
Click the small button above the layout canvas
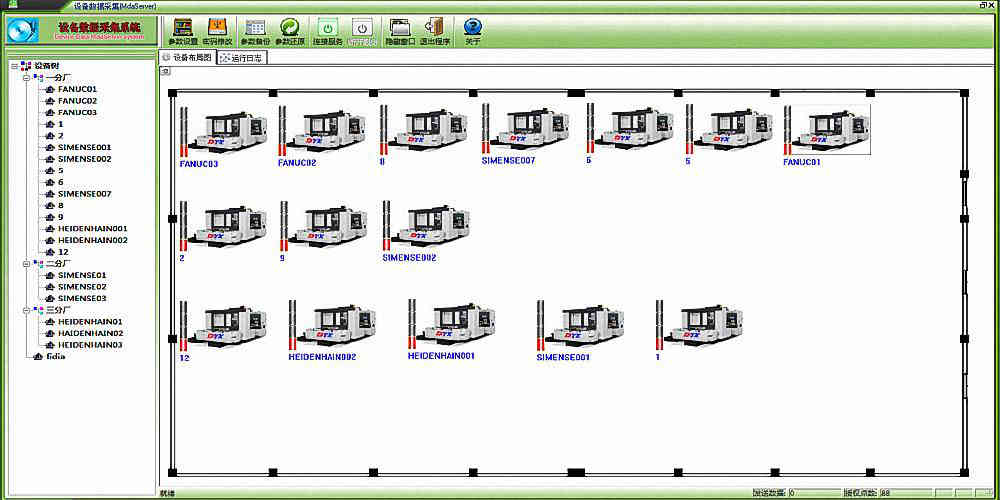165,71
